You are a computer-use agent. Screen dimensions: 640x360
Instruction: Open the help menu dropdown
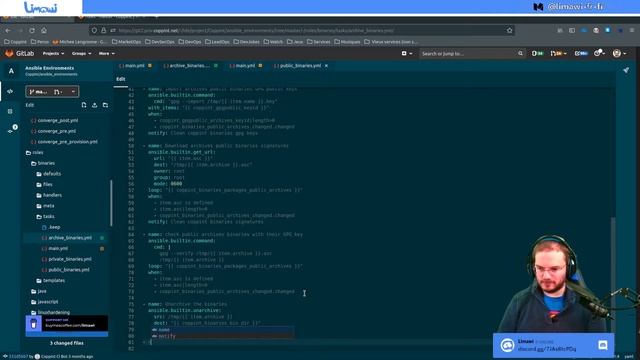click(x=600, y=53)
